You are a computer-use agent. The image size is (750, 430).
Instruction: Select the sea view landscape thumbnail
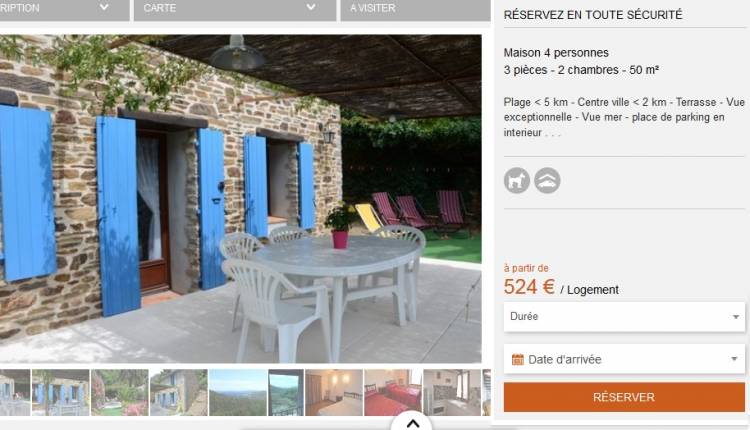(x=238, y=392)
